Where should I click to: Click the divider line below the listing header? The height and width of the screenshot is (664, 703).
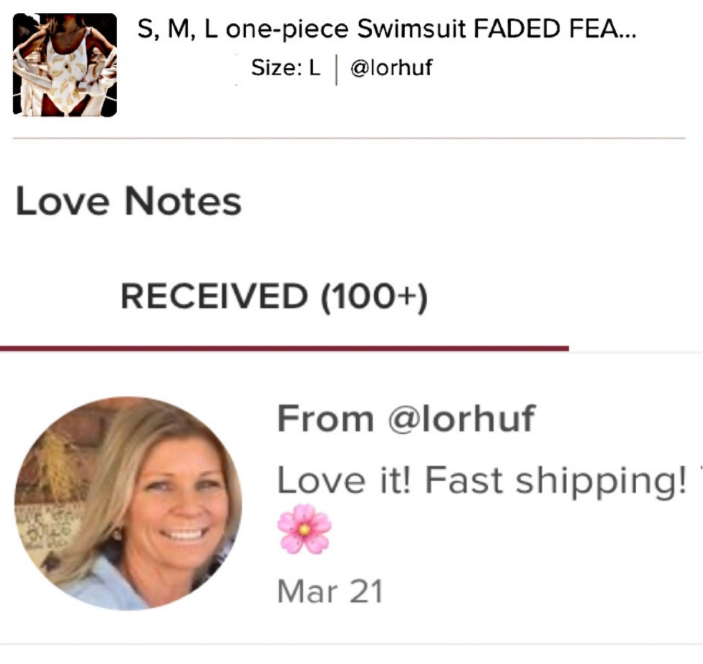point(348,138)
